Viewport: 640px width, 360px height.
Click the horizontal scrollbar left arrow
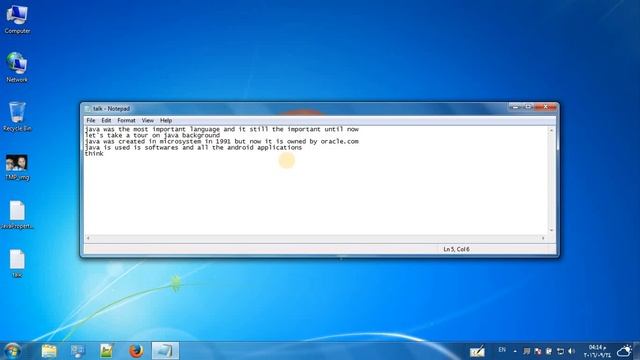coord(88,238)
